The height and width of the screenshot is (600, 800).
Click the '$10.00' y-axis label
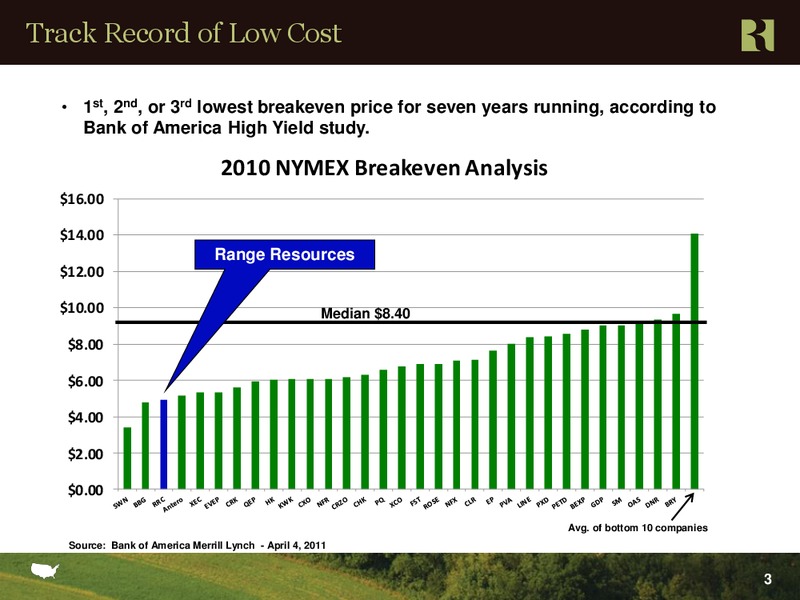82,308
